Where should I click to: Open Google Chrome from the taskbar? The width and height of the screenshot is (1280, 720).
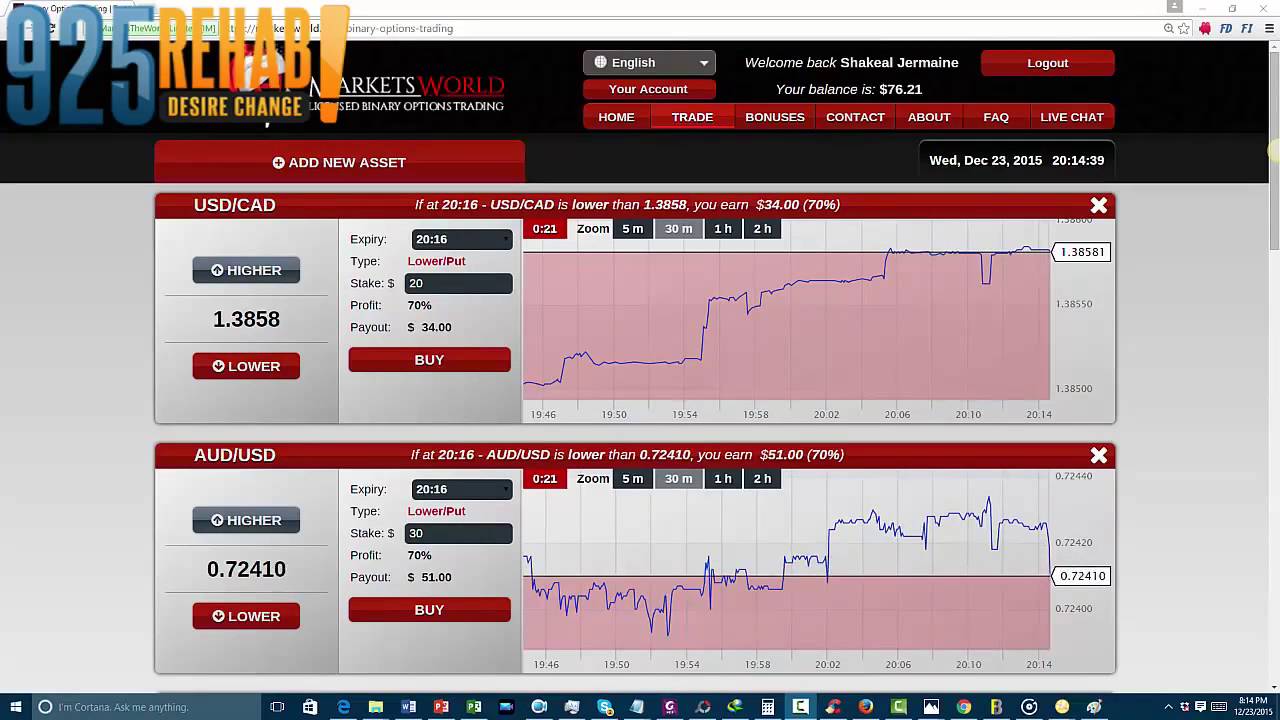tap(963, 707)
